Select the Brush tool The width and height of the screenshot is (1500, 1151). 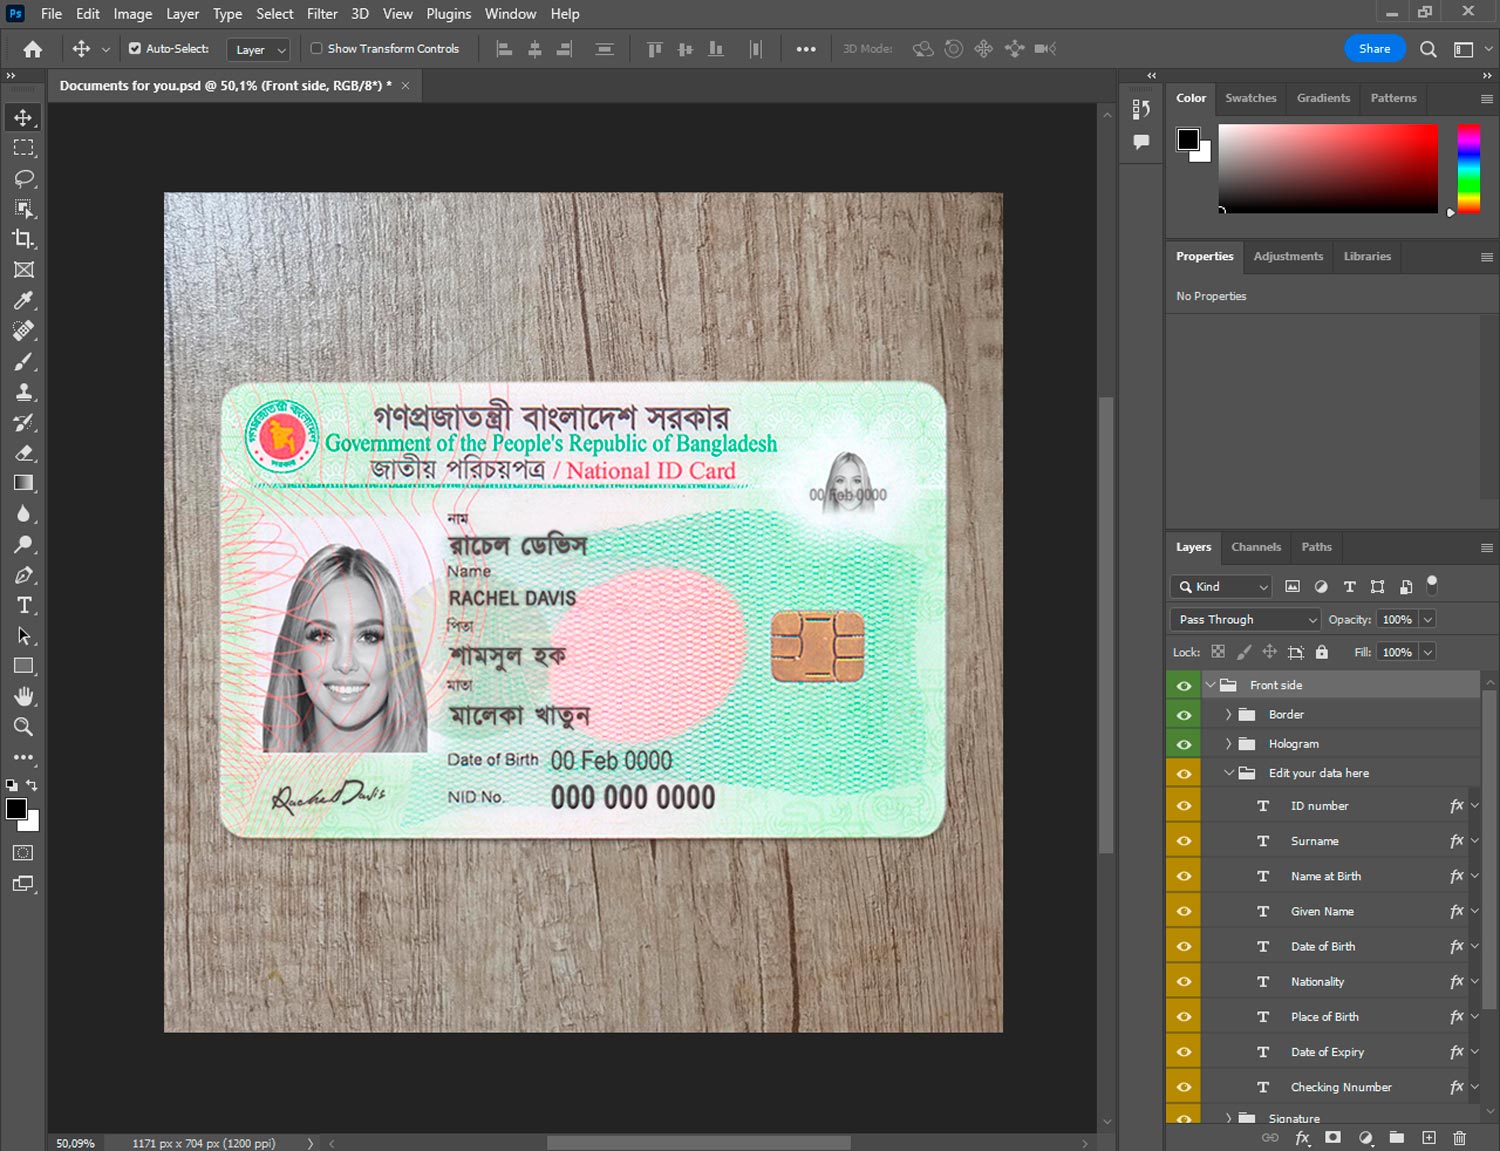(24, 361)
